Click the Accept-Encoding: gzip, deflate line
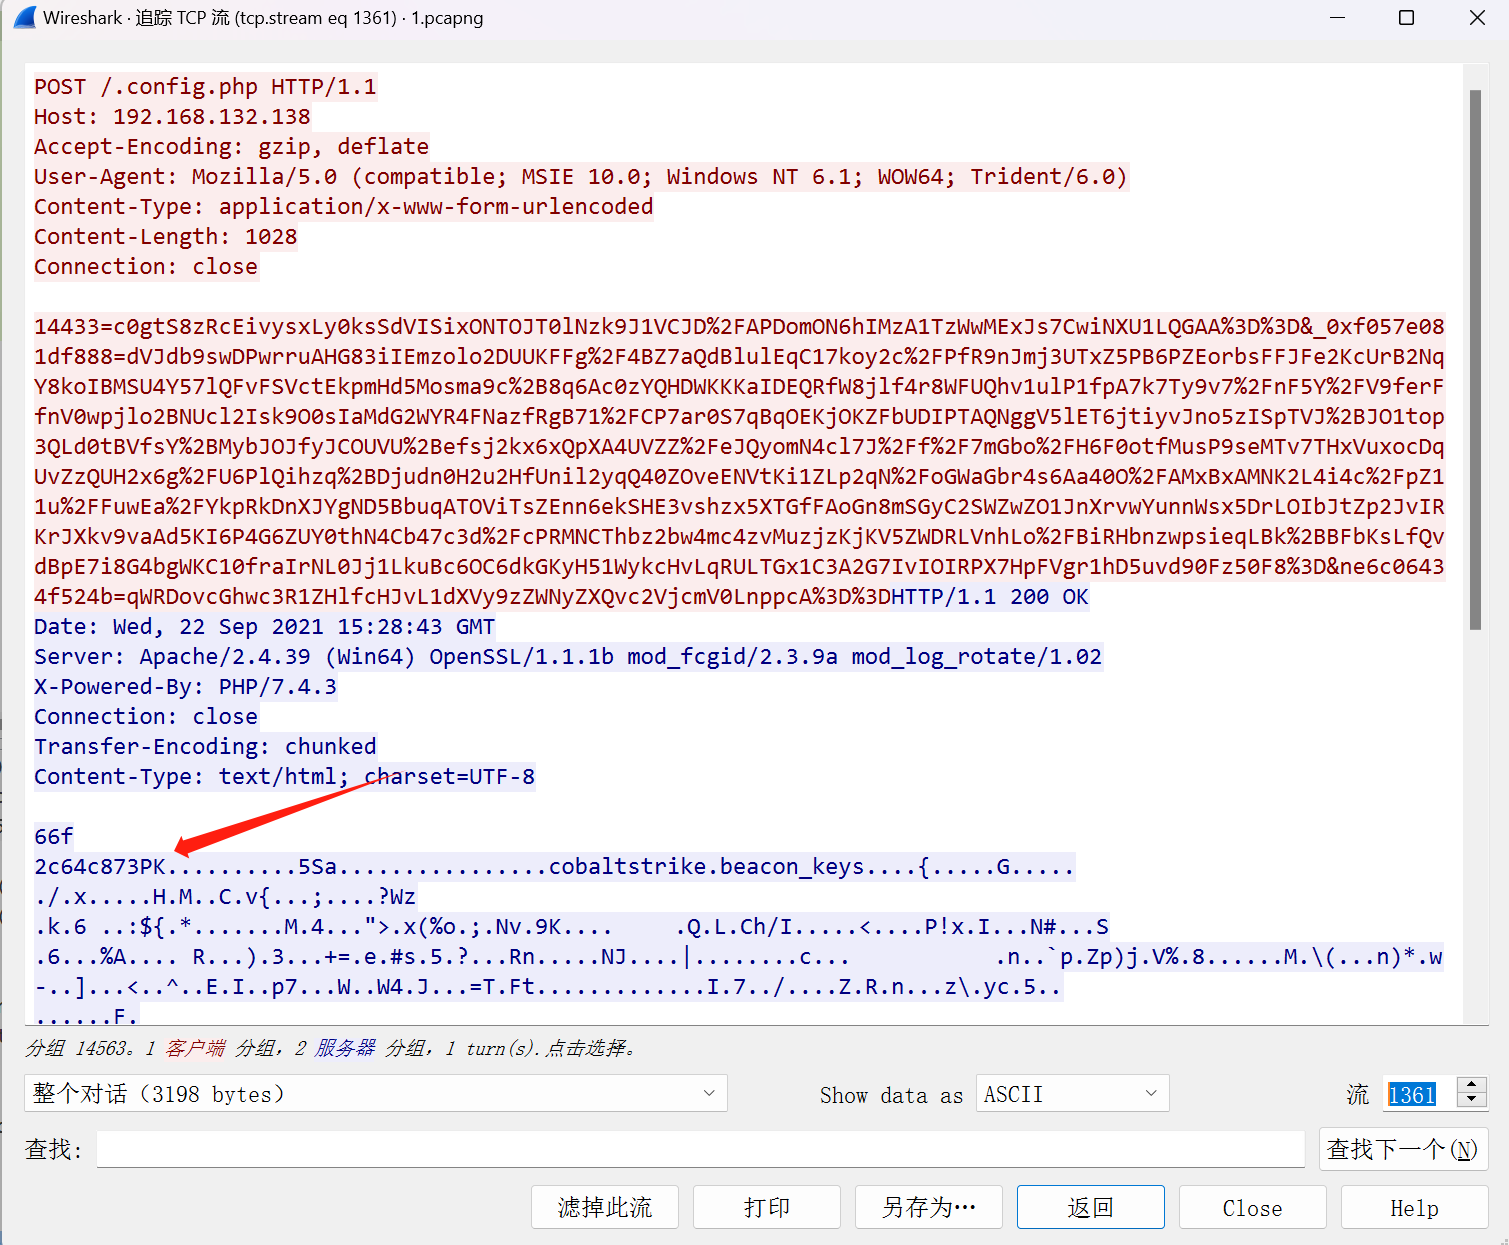The height and width of the screenshot is (1245, 1509). [231, 147]
